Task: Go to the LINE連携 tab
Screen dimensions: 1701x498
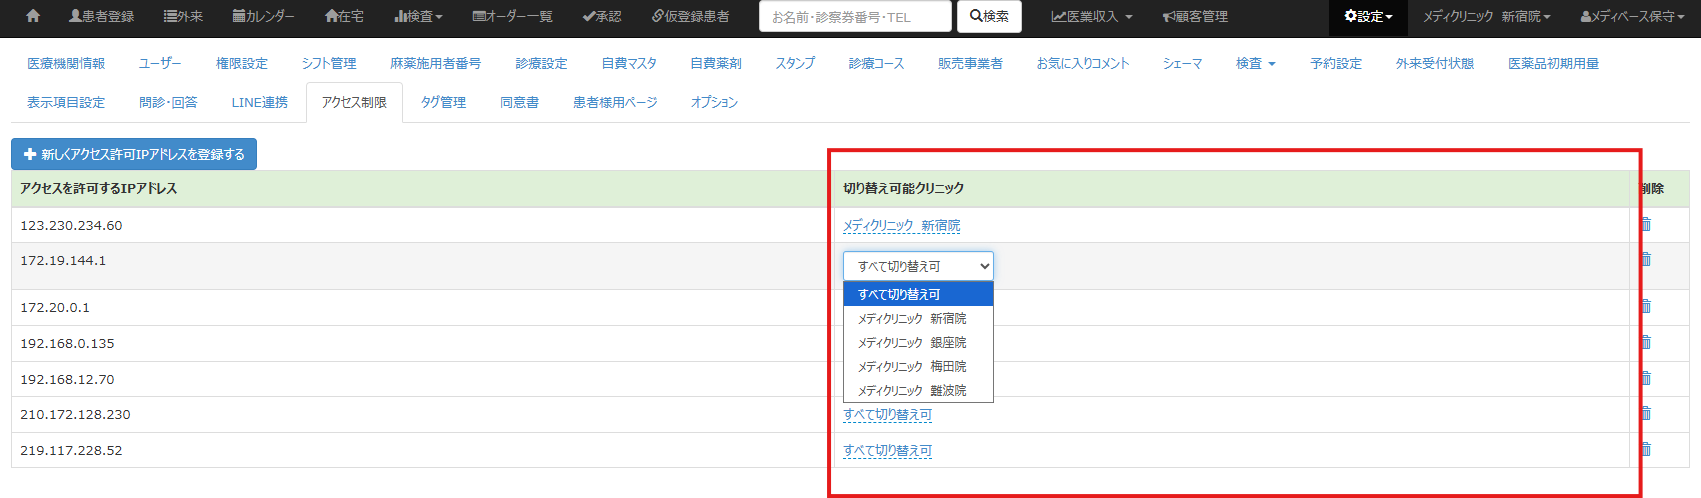Action: coord(259,102)
